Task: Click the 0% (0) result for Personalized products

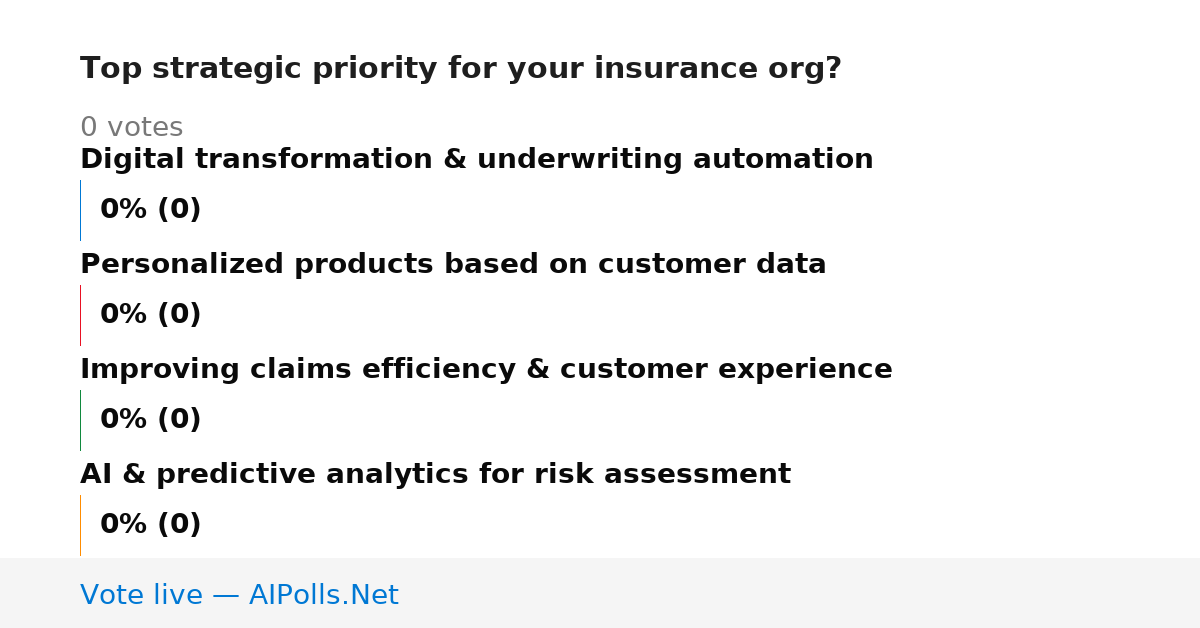Action: [151, 315]
